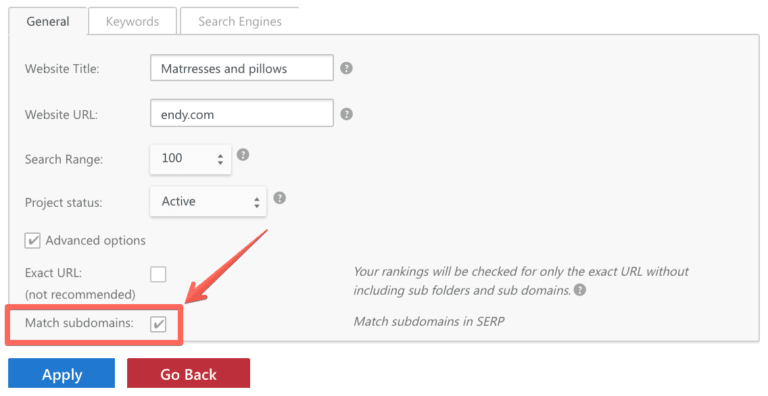This screenshot has height=396, width=768.
Task: Uncheck the Match subdomains checkbox
Action: click(158, 324)
